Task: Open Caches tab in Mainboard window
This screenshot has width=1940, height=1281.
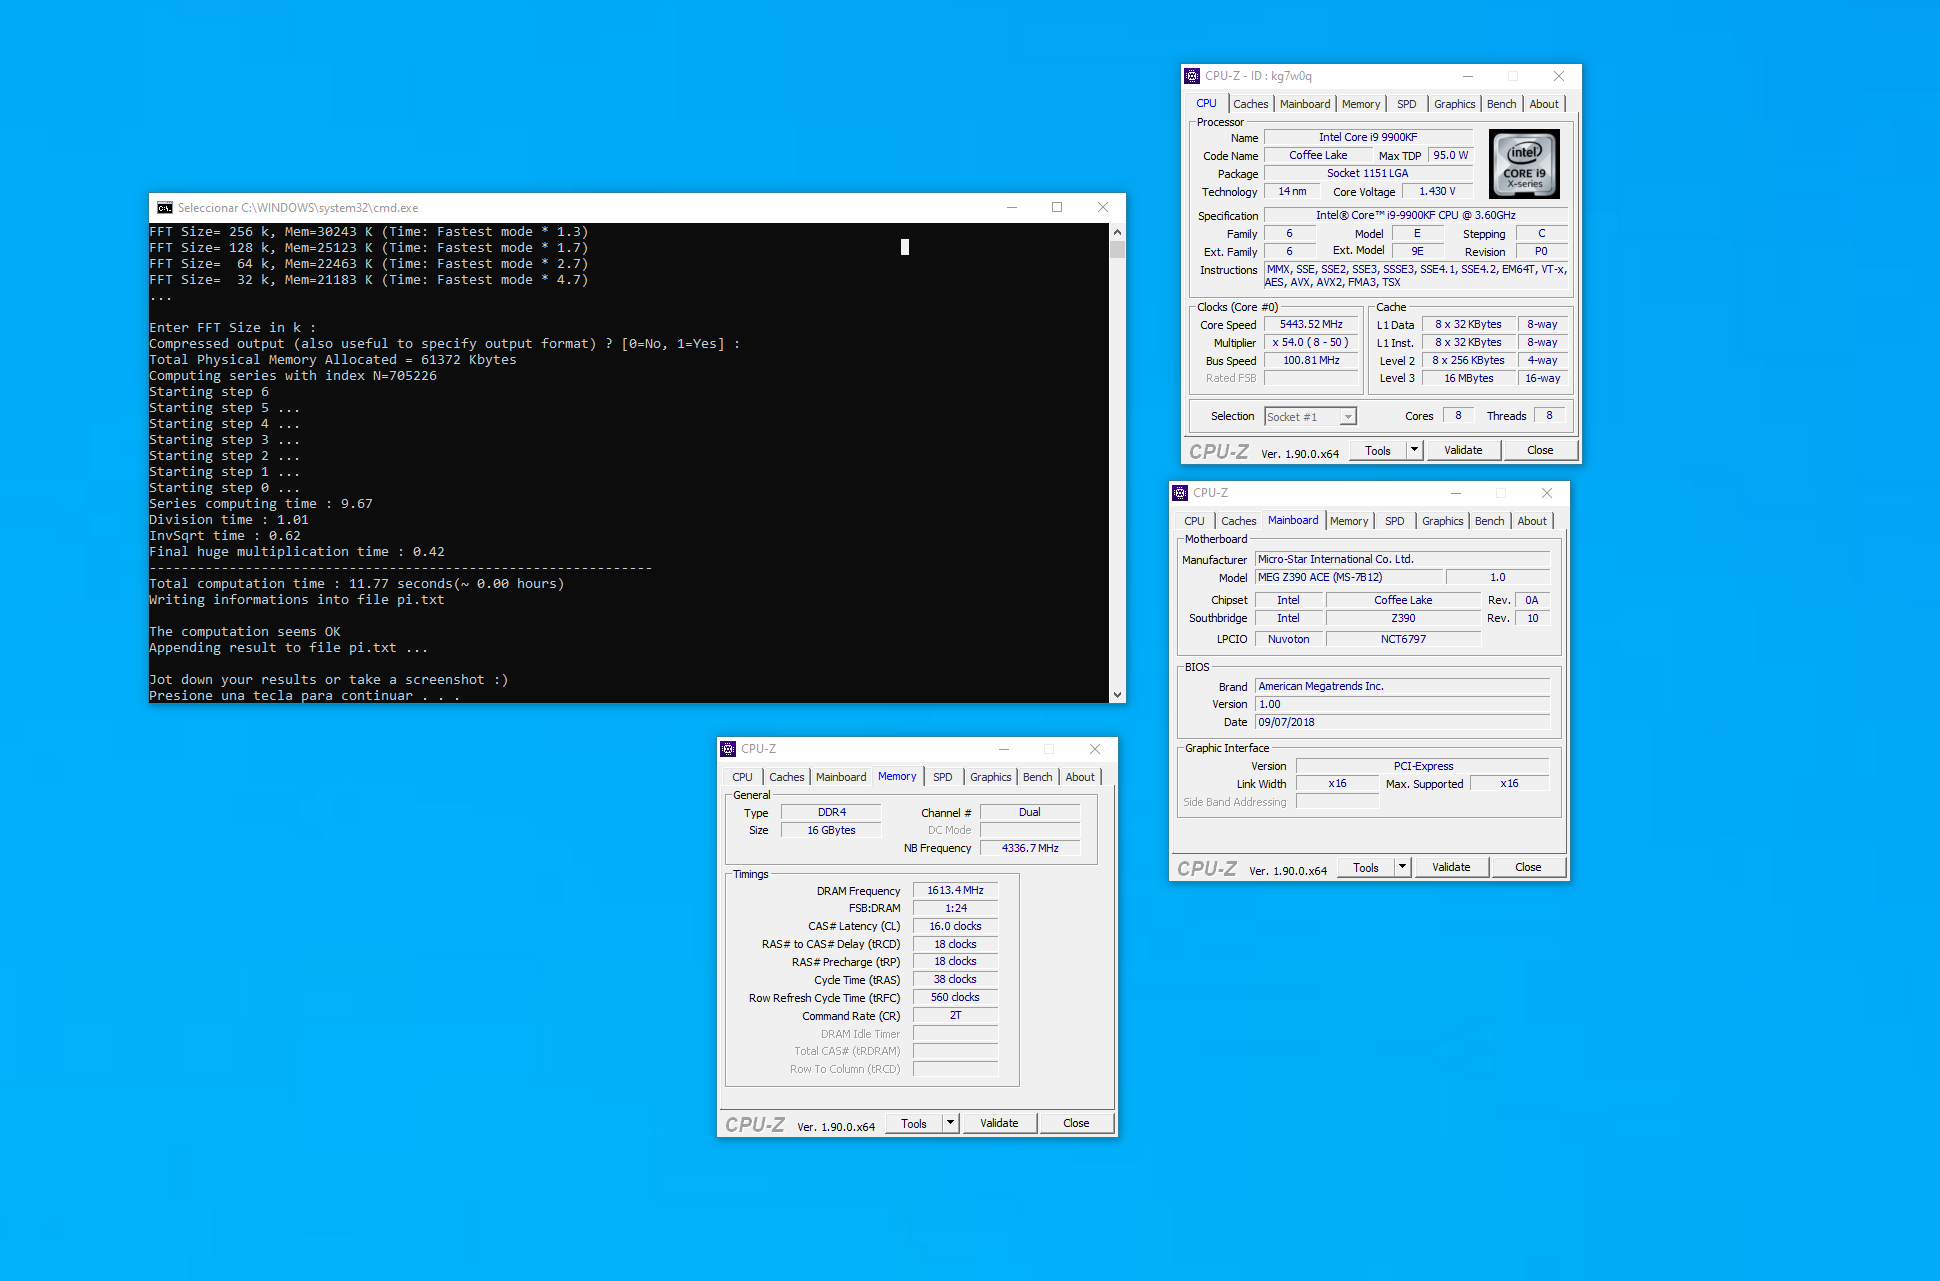Action: (1238, 521)
